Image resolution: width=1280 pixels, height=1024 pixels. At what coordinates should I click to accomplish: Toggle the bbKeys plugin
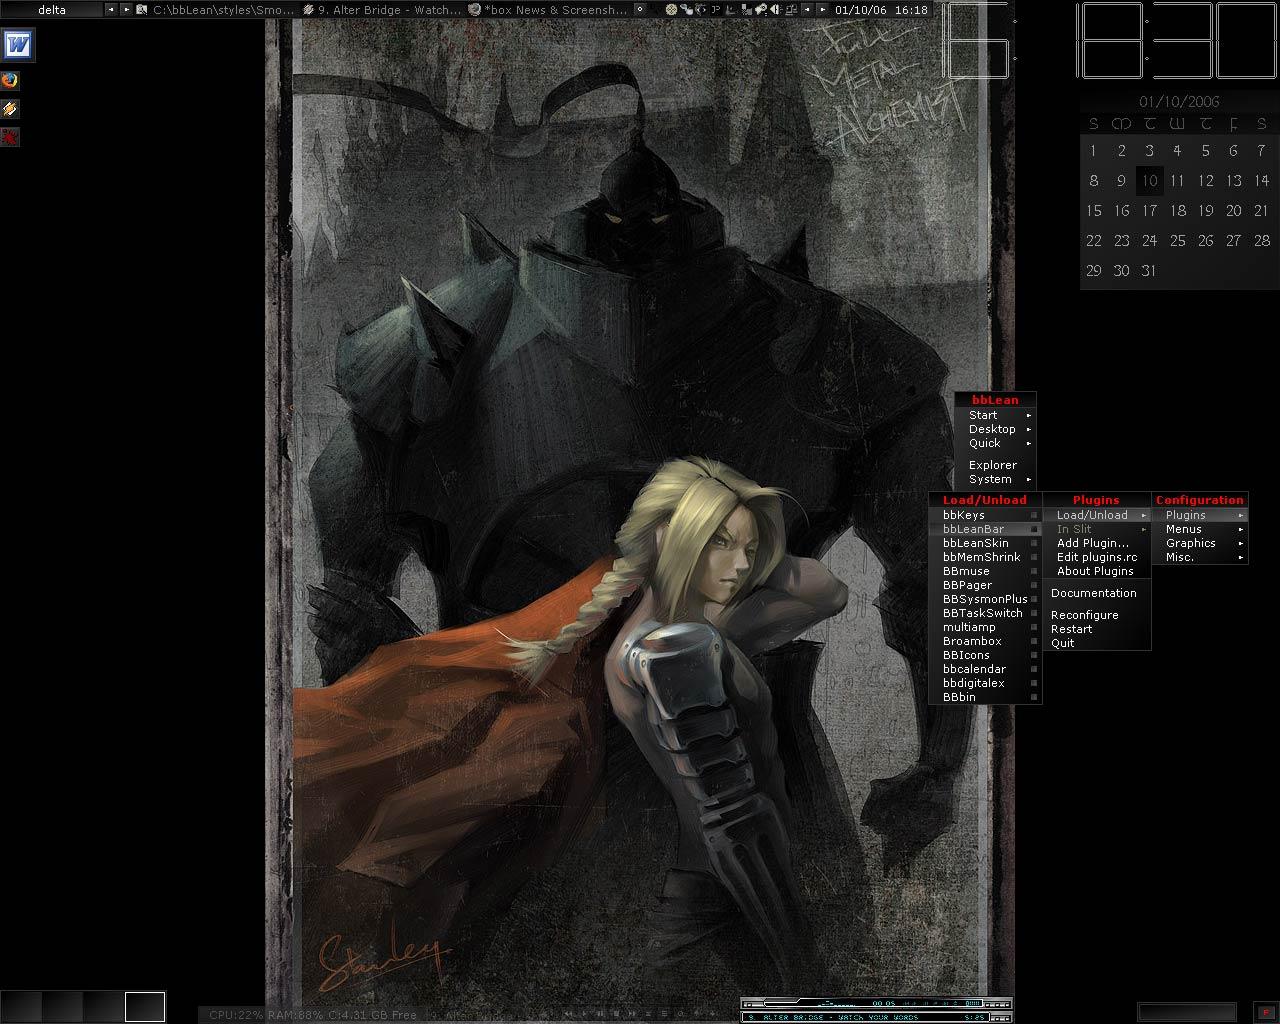pos(985,515)
